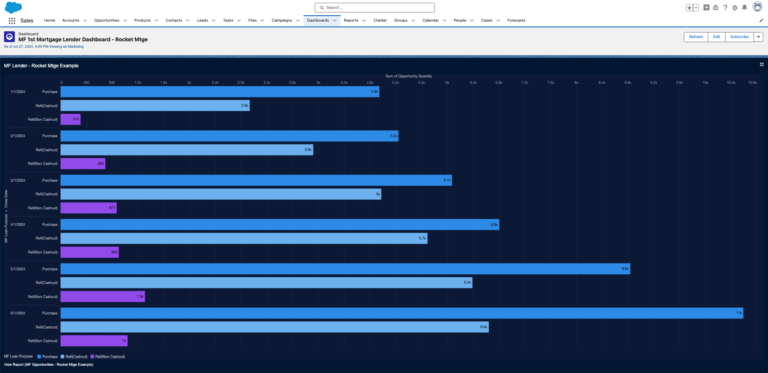768x373 pixels.
Task: Click the 3/1/2024 Refi(Non Cashout) bar
Action: [89, 208]
